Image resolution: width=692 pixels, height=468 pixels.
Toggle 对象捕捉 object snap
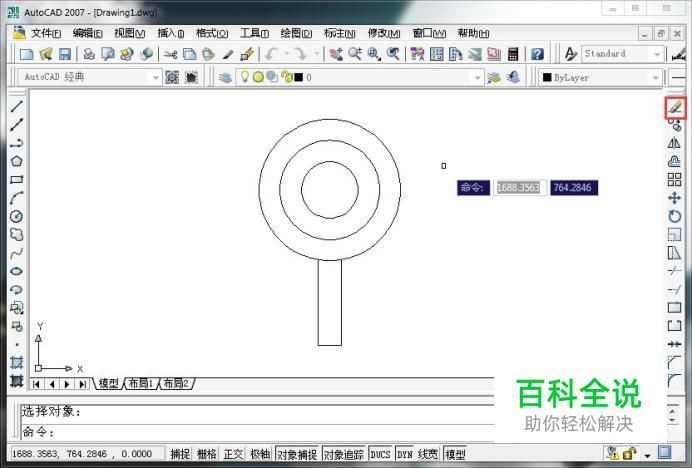tap(297, 454)
